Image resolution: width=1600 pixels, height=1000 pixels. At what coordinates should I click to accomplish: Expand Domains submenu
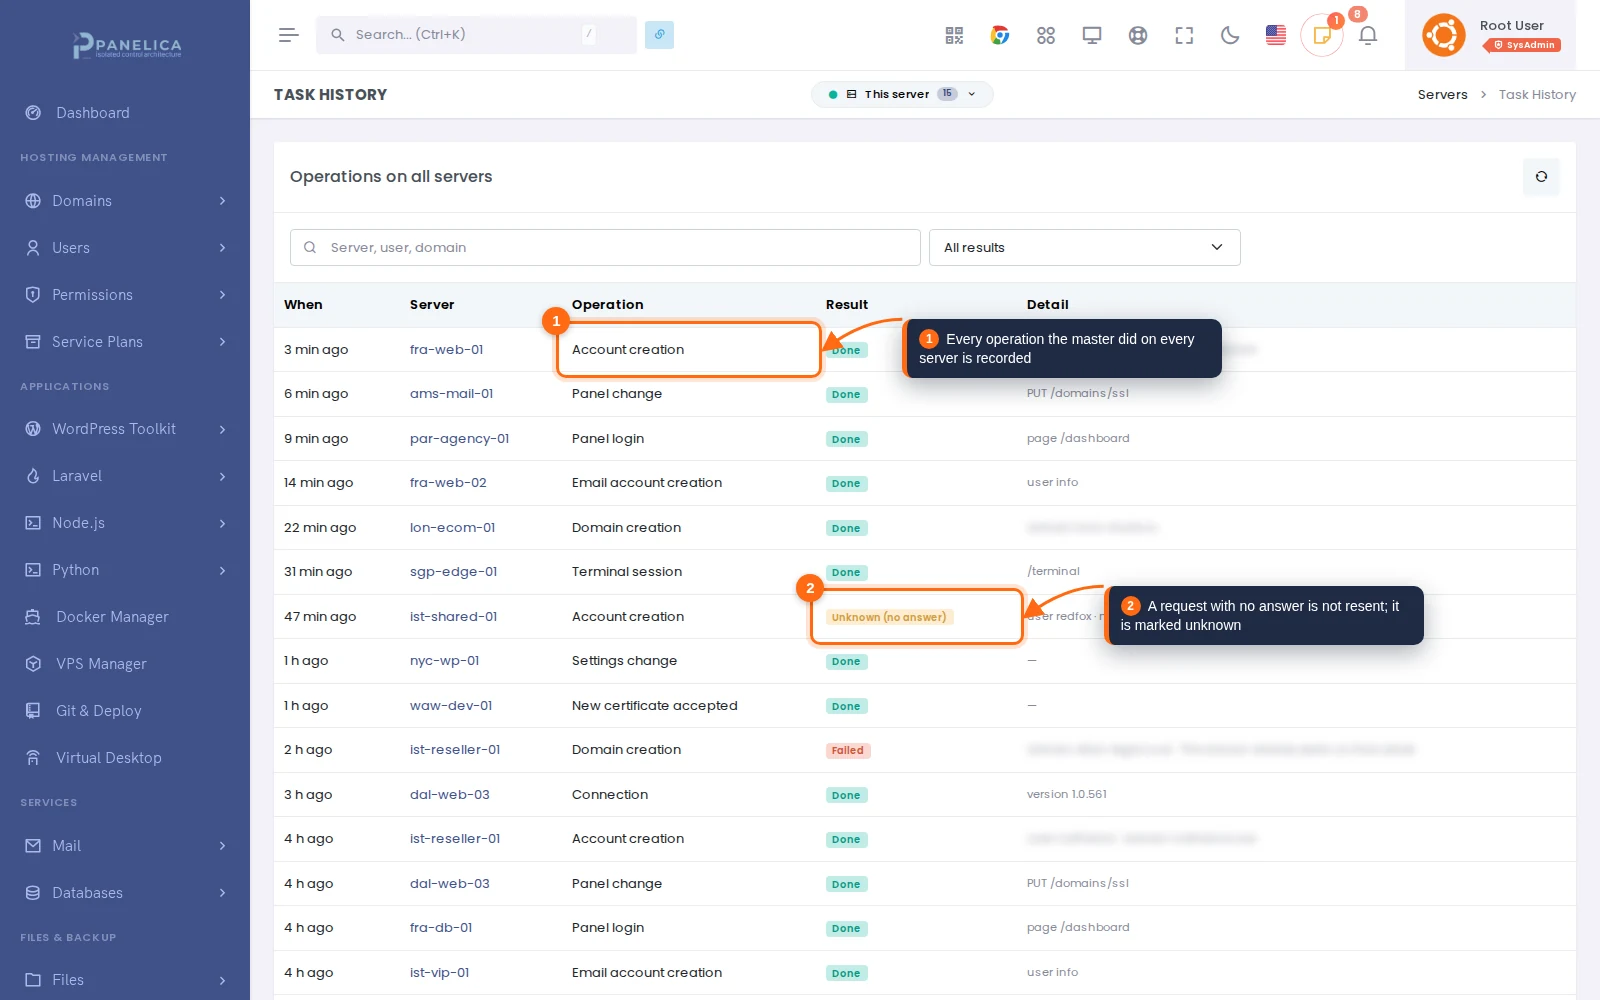point(125,201)
